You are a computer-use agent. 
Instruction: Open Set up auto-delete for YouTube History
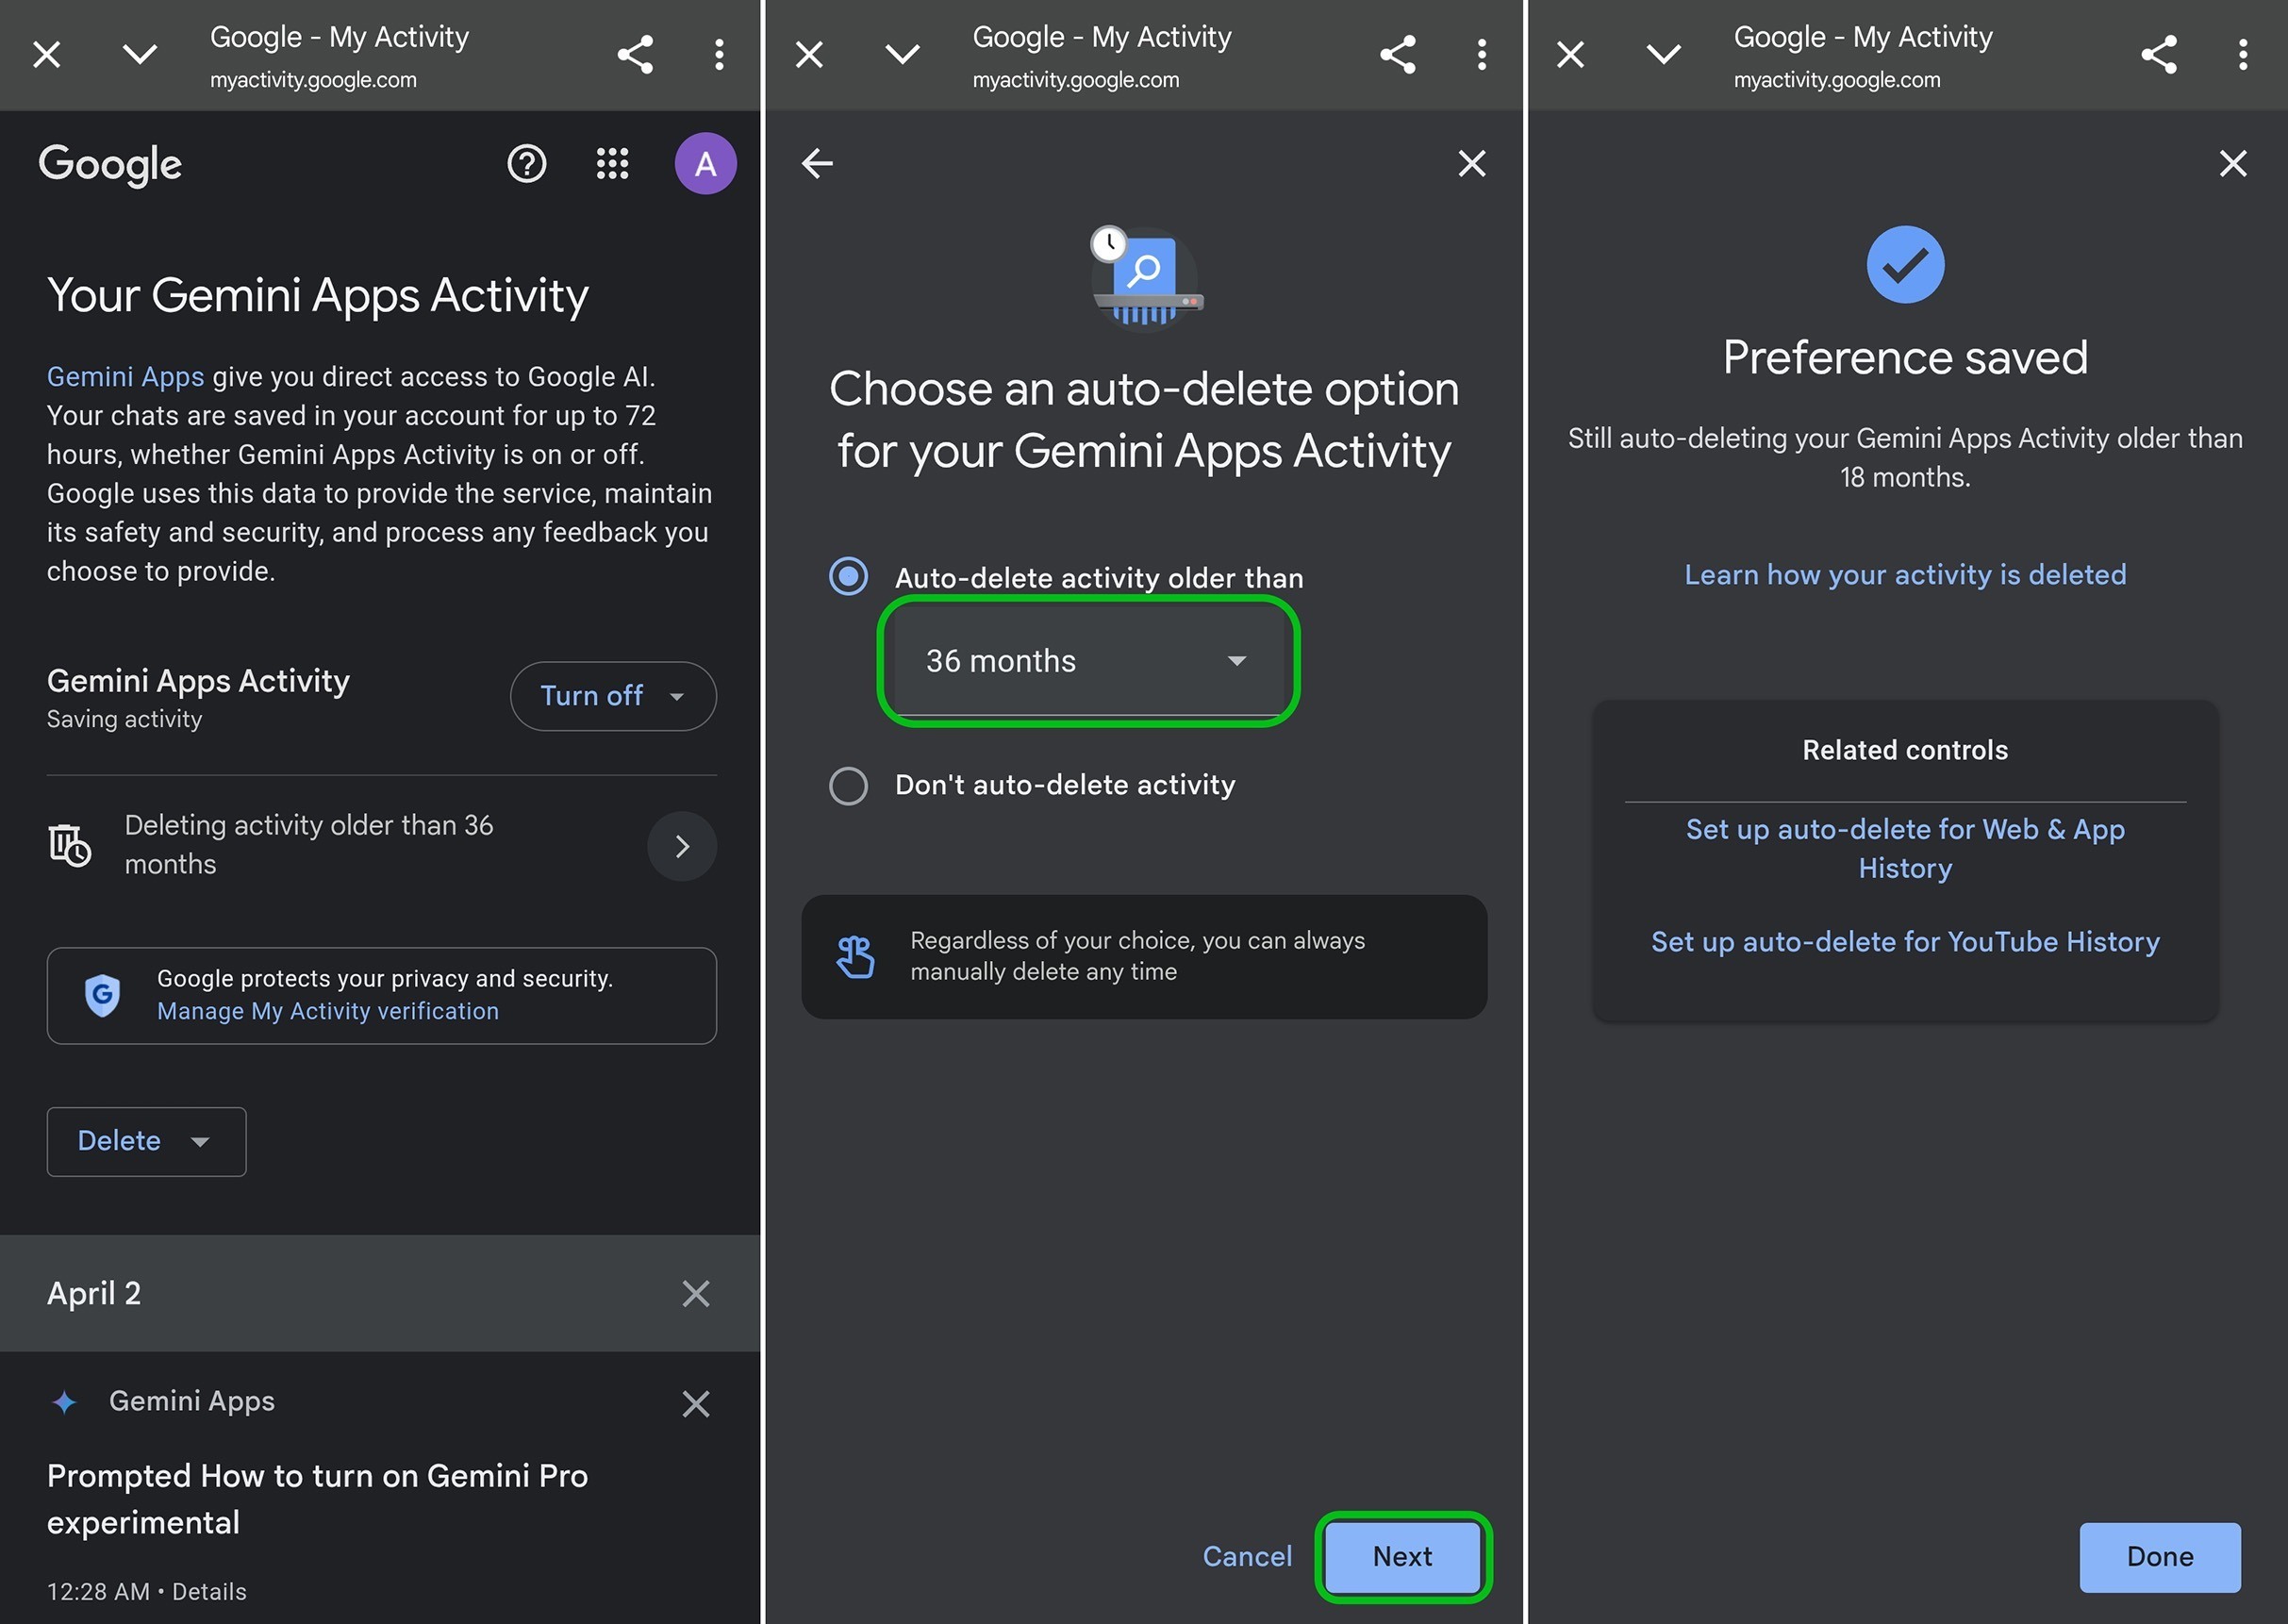1905,942
